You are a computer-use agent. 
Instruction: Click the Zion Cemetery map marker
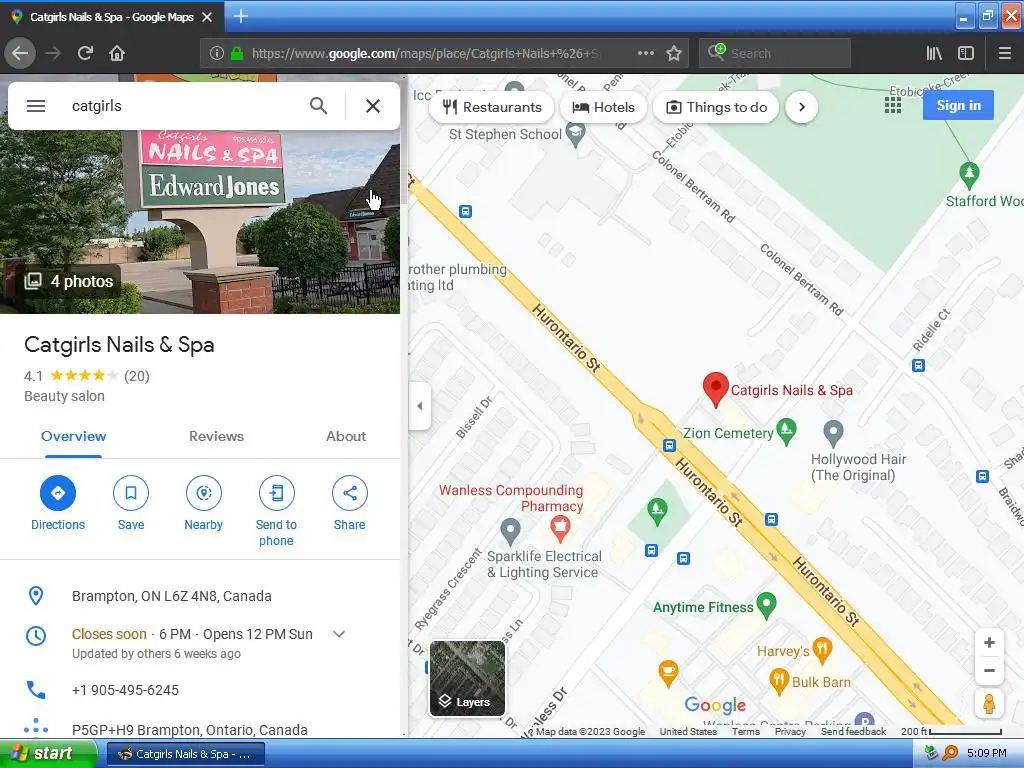(x=786, y=430)
